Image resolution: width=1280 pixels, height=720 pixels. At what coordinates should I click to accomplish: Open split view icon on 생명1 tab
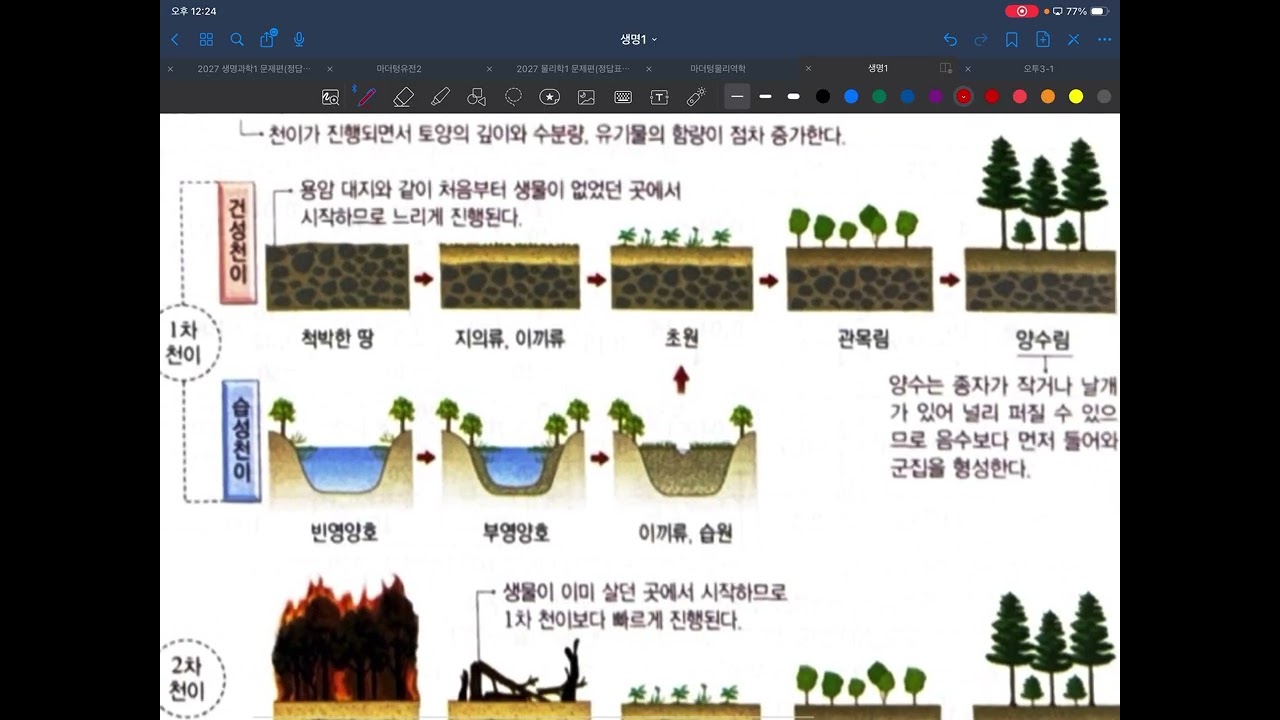945,69
